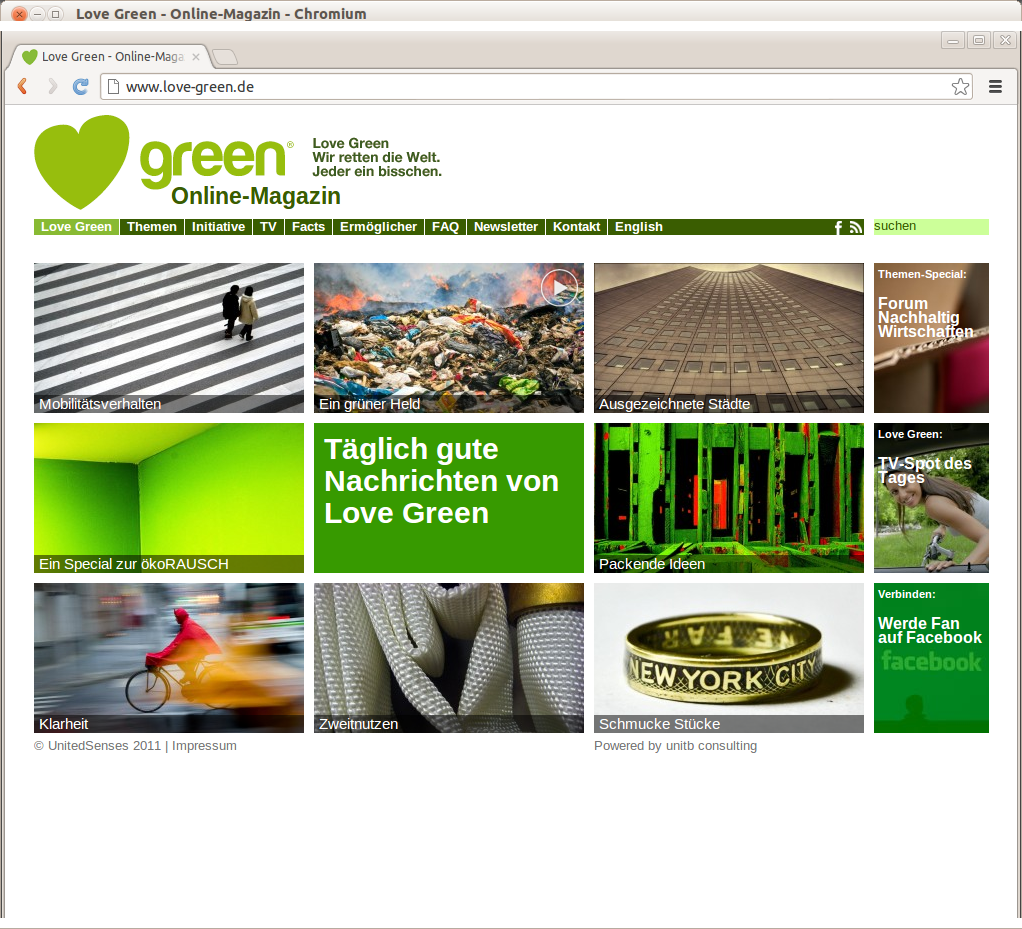Open the TV-Spot des Tages tile
Image resolution: width=1022 pixels, height=929 pixels.
(931, 498)
